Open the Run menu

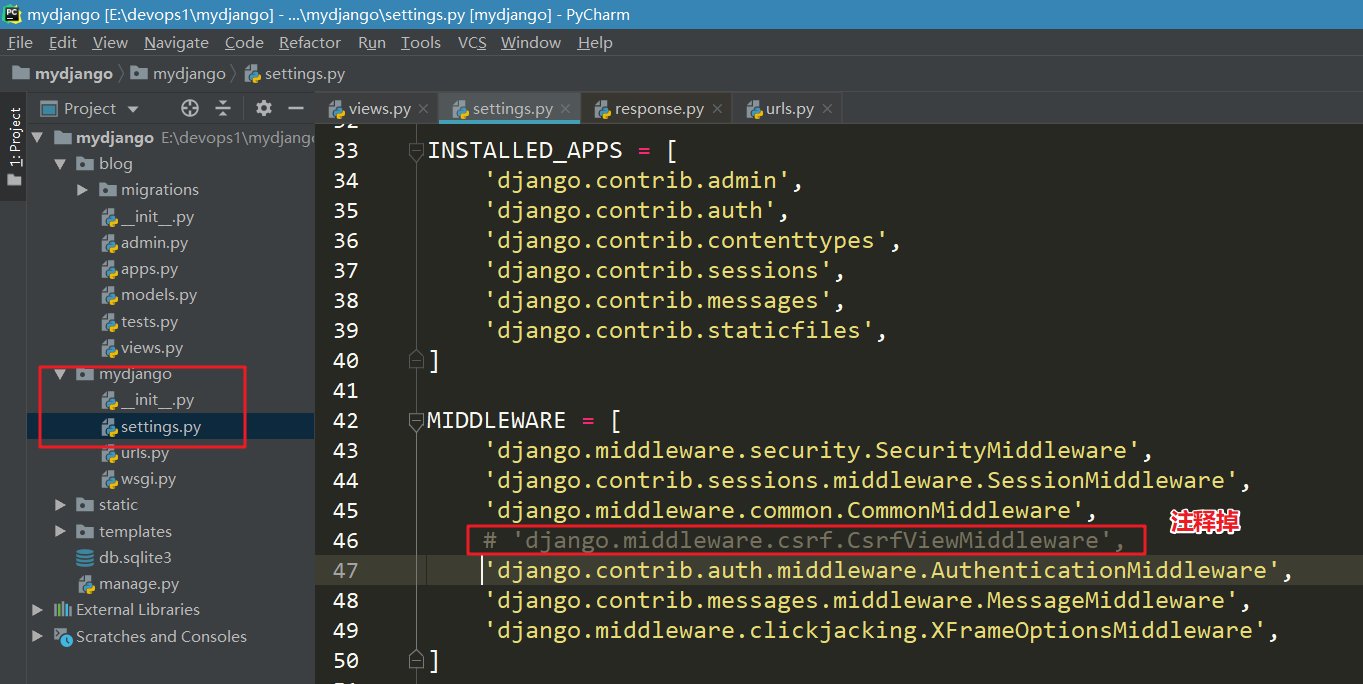click(372, 42)
